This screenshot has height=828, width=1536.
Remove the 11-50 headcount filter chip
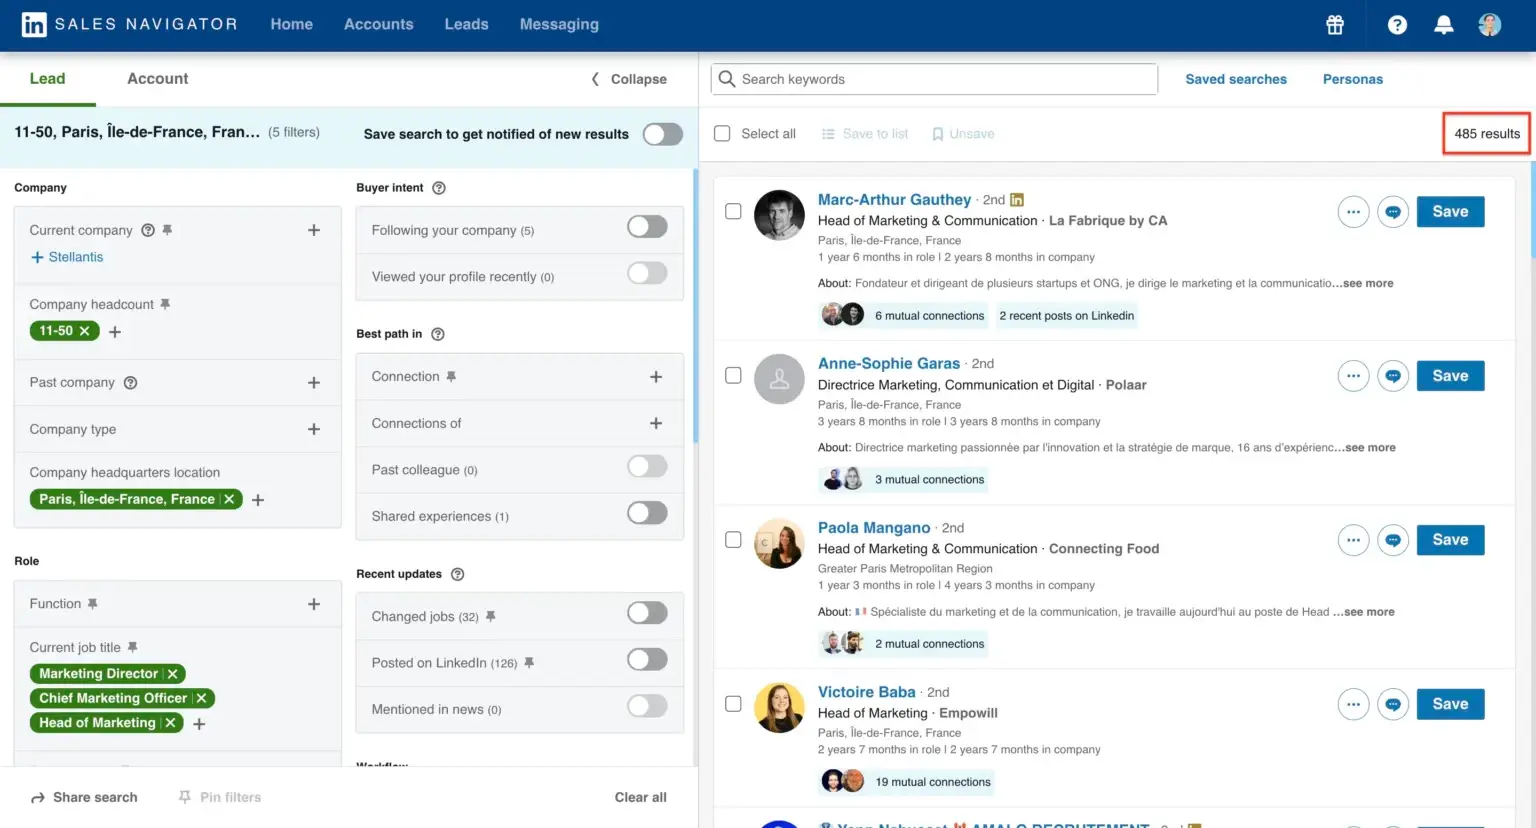(x=85, y=331)
